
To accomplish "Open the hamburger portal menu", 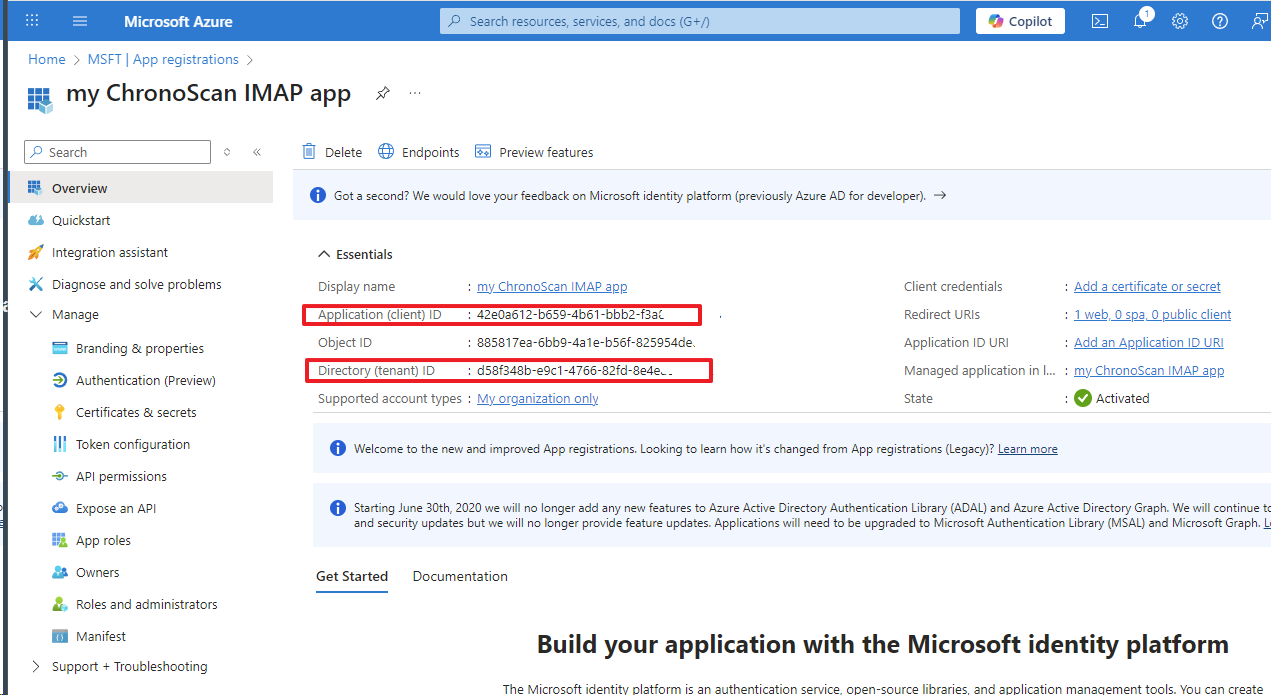I will click(x=80, y=21).
